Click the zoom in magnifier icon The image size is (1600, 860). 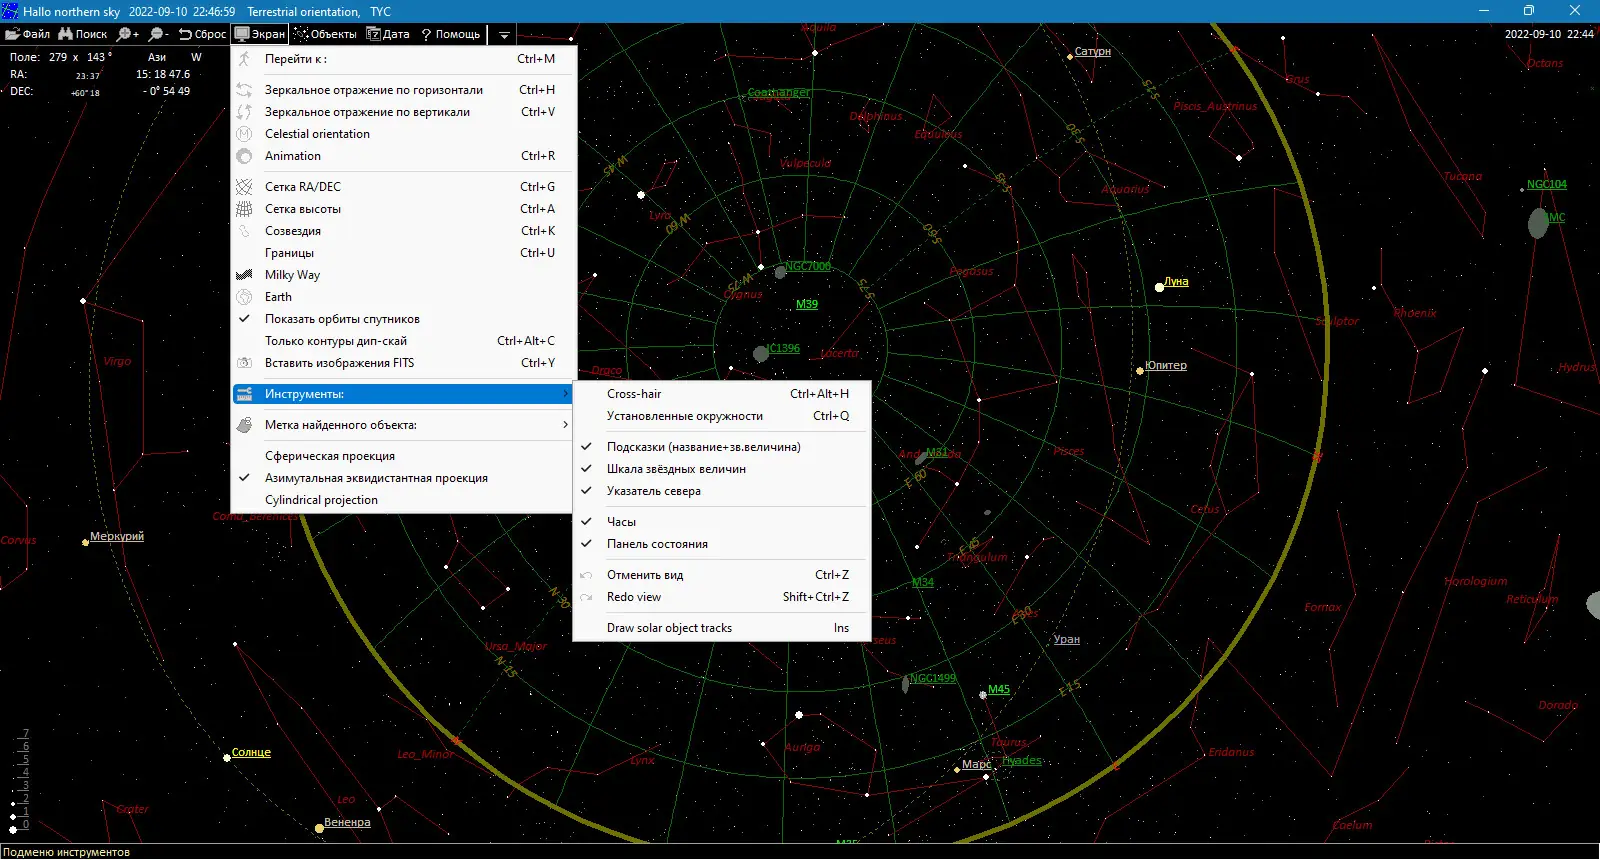pyautogui.click(x=128, y=34)
